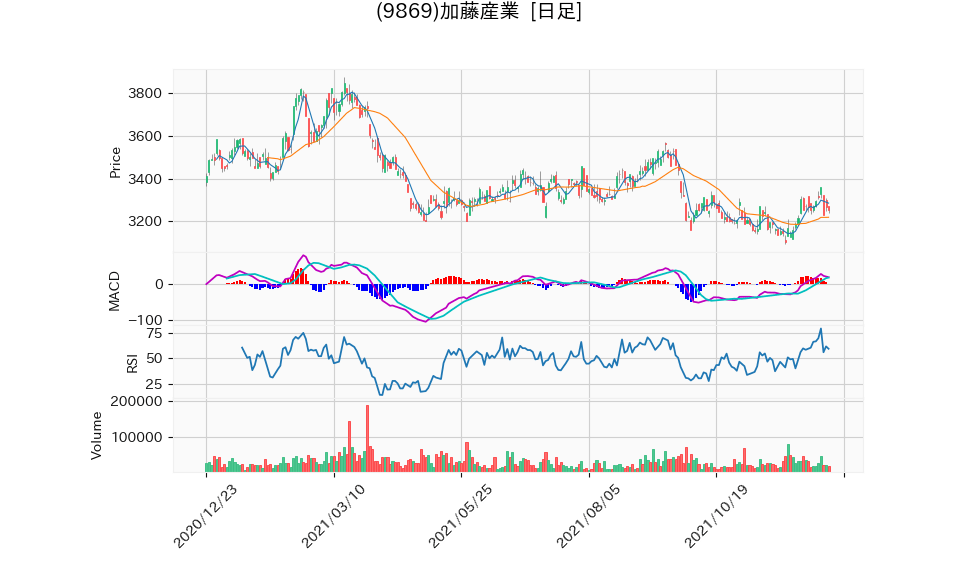Click the 2021/05/25 date label
Viewport: 958px width, 575px height.
461,516
